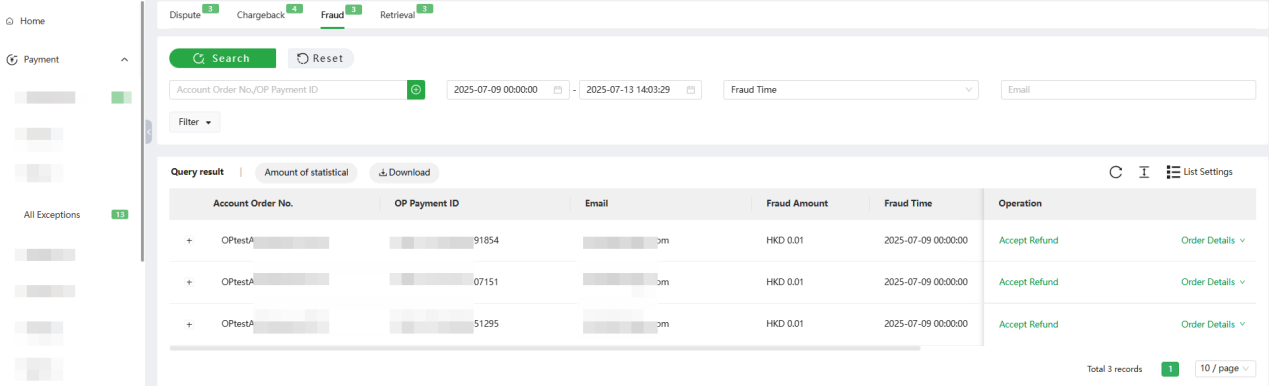Switch to the Dispute tab
1269x386 pixels.
(185, 15)
